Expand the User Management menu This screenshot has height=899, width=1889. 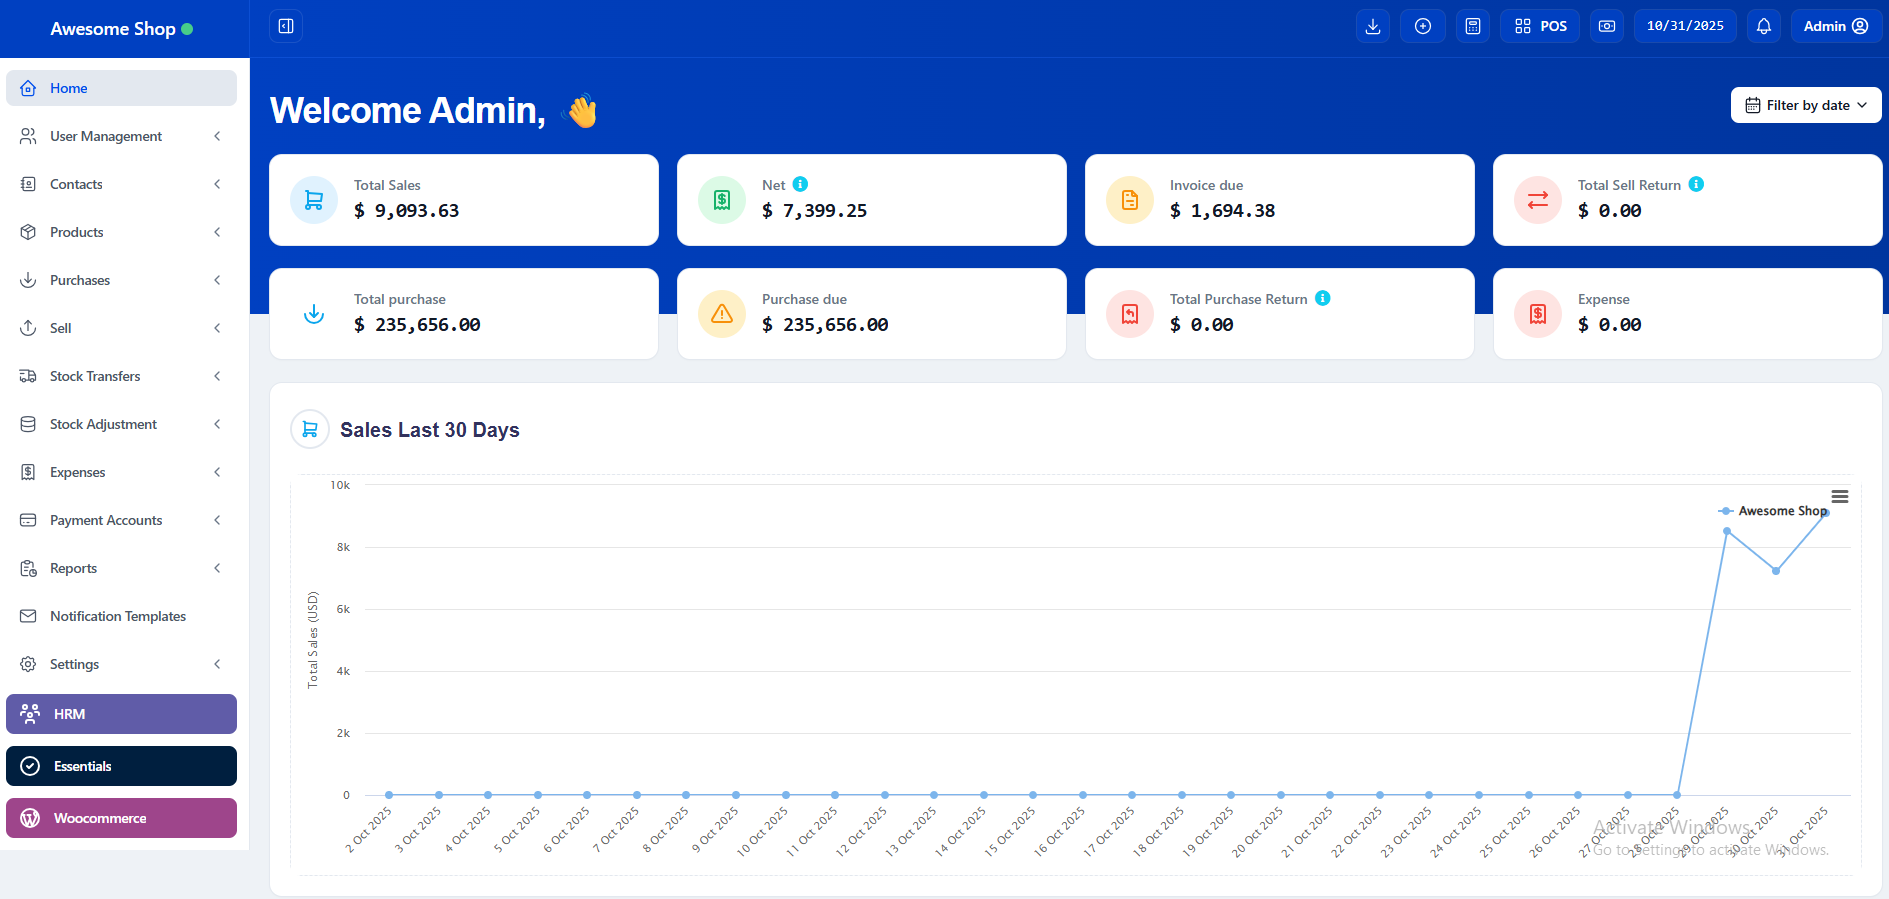click(x=121, y=136)
